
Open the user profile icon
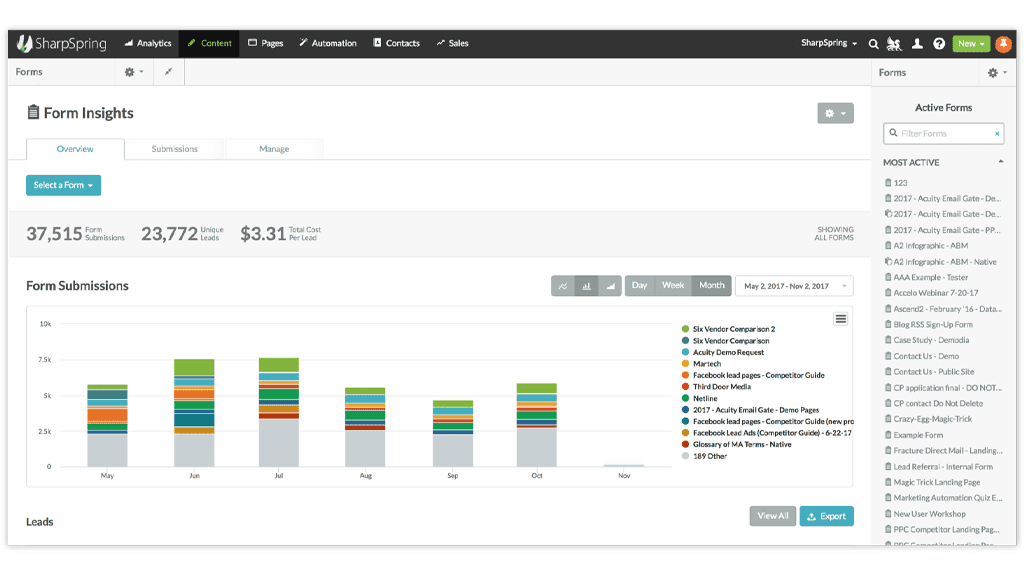coord(918,44)
